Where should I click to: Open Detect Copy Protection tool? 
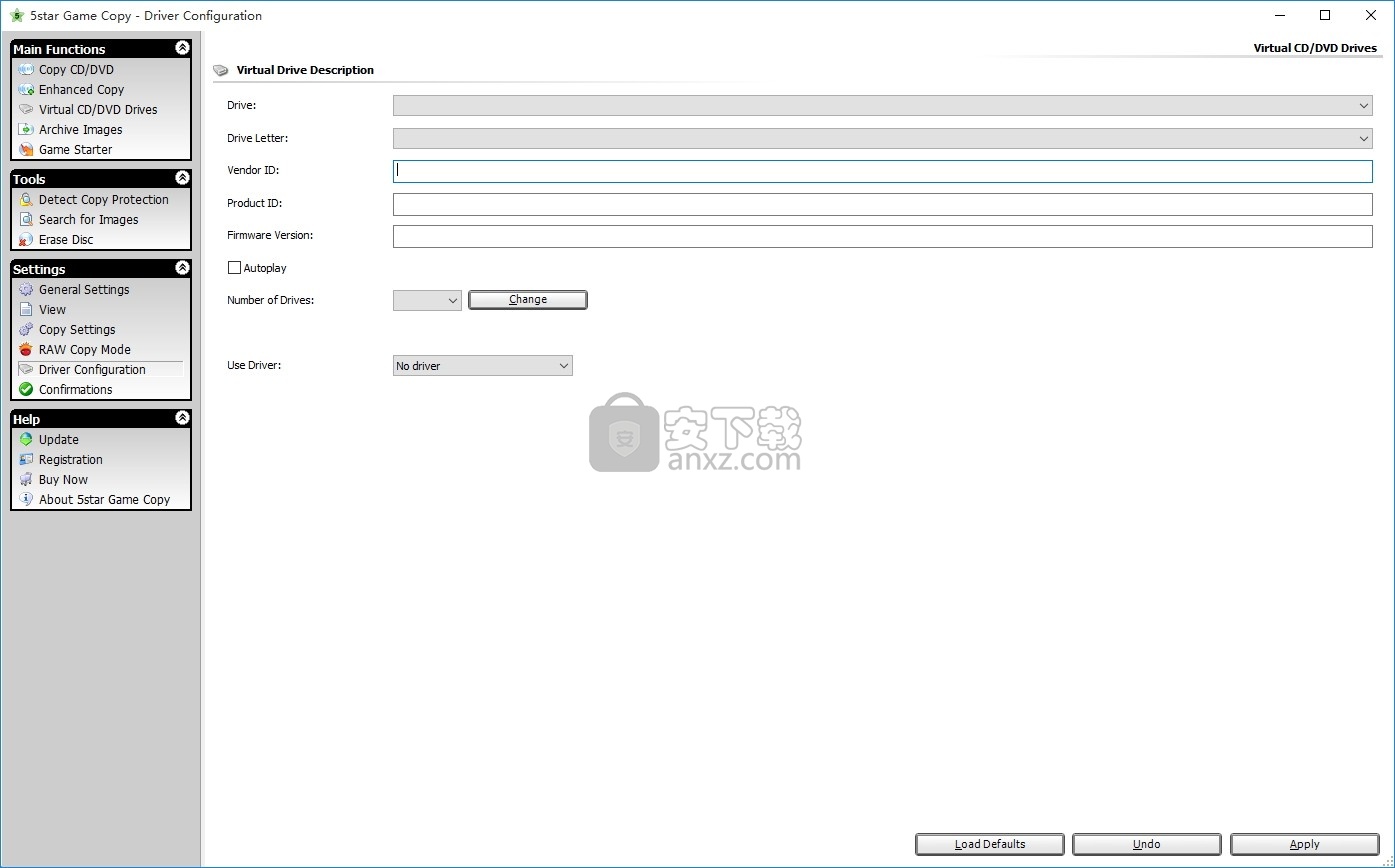coord(103,199)
